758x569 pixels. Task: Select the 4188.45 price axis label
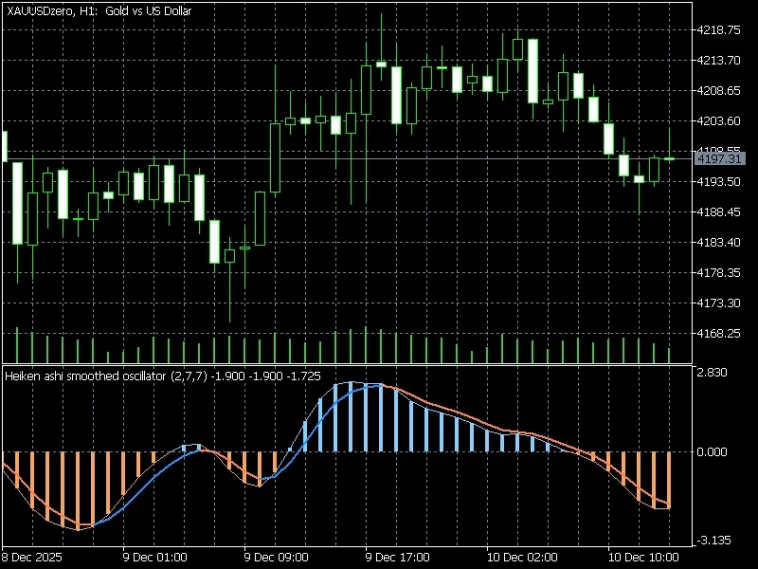pos(719,212)
